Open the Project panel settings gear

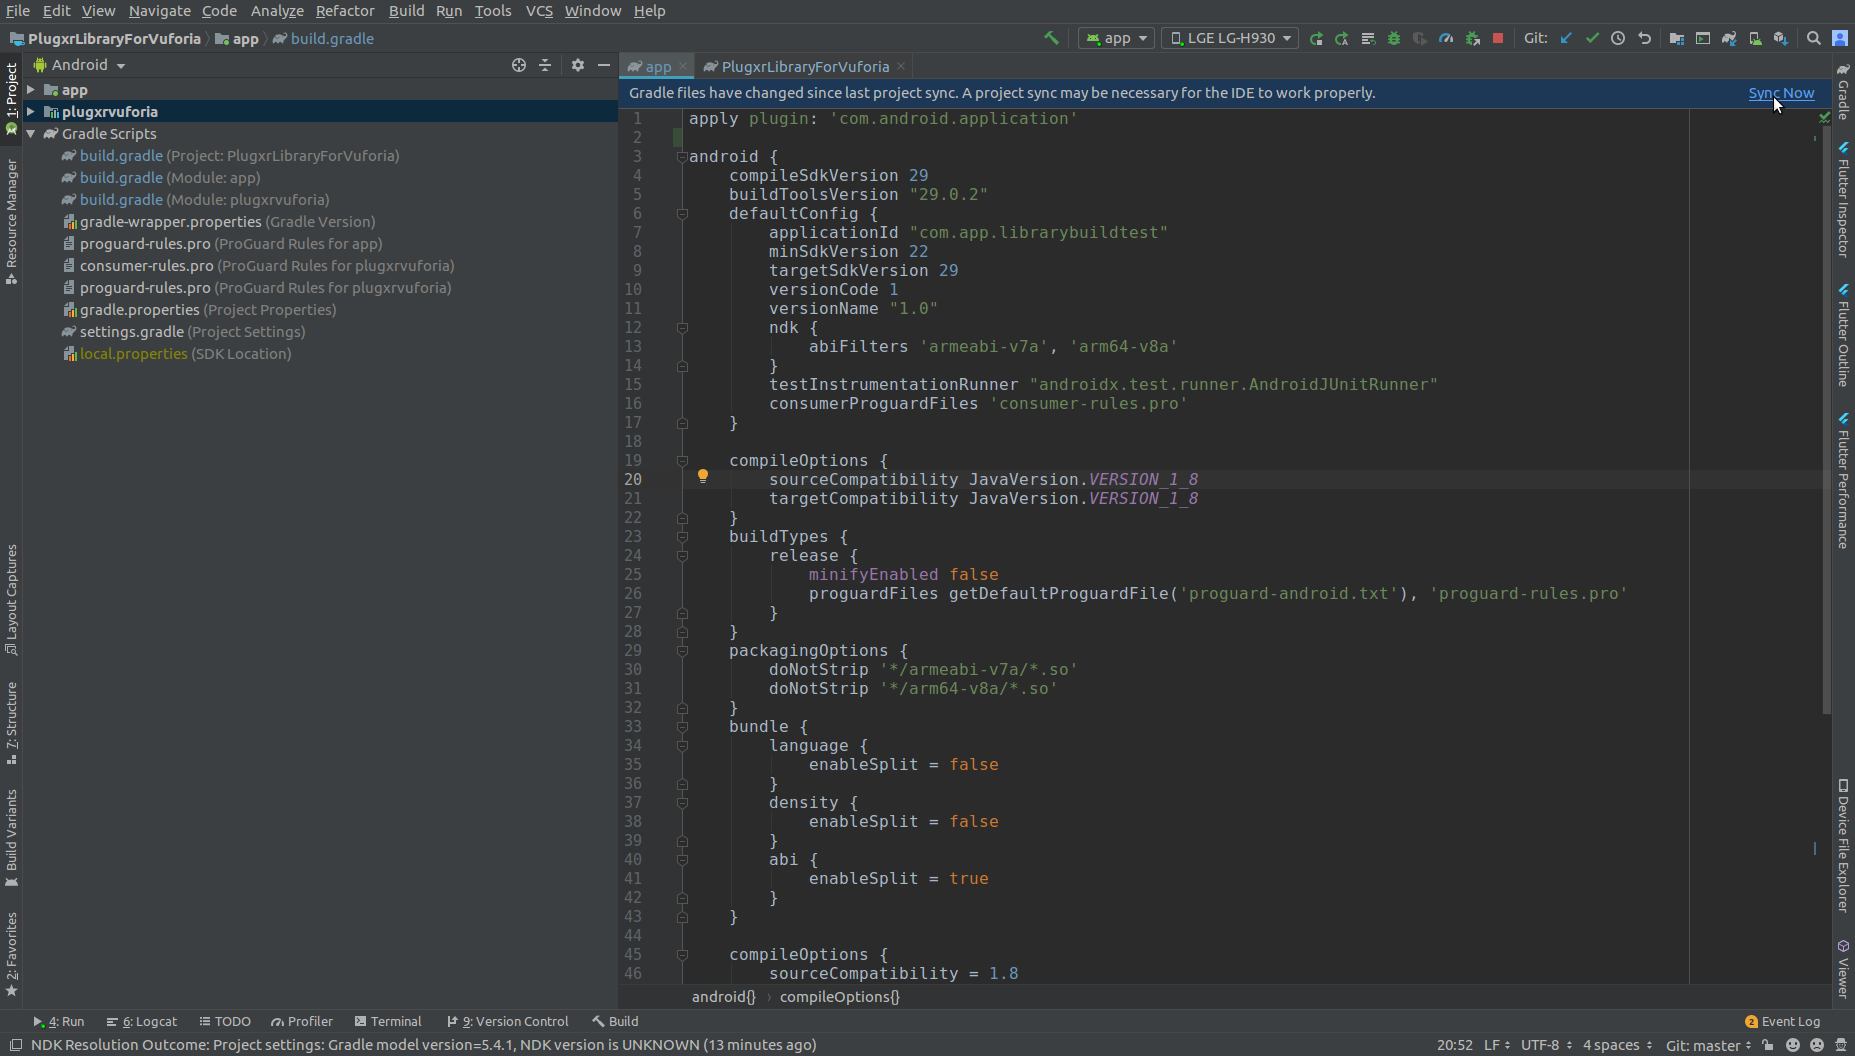click(578, 65)
